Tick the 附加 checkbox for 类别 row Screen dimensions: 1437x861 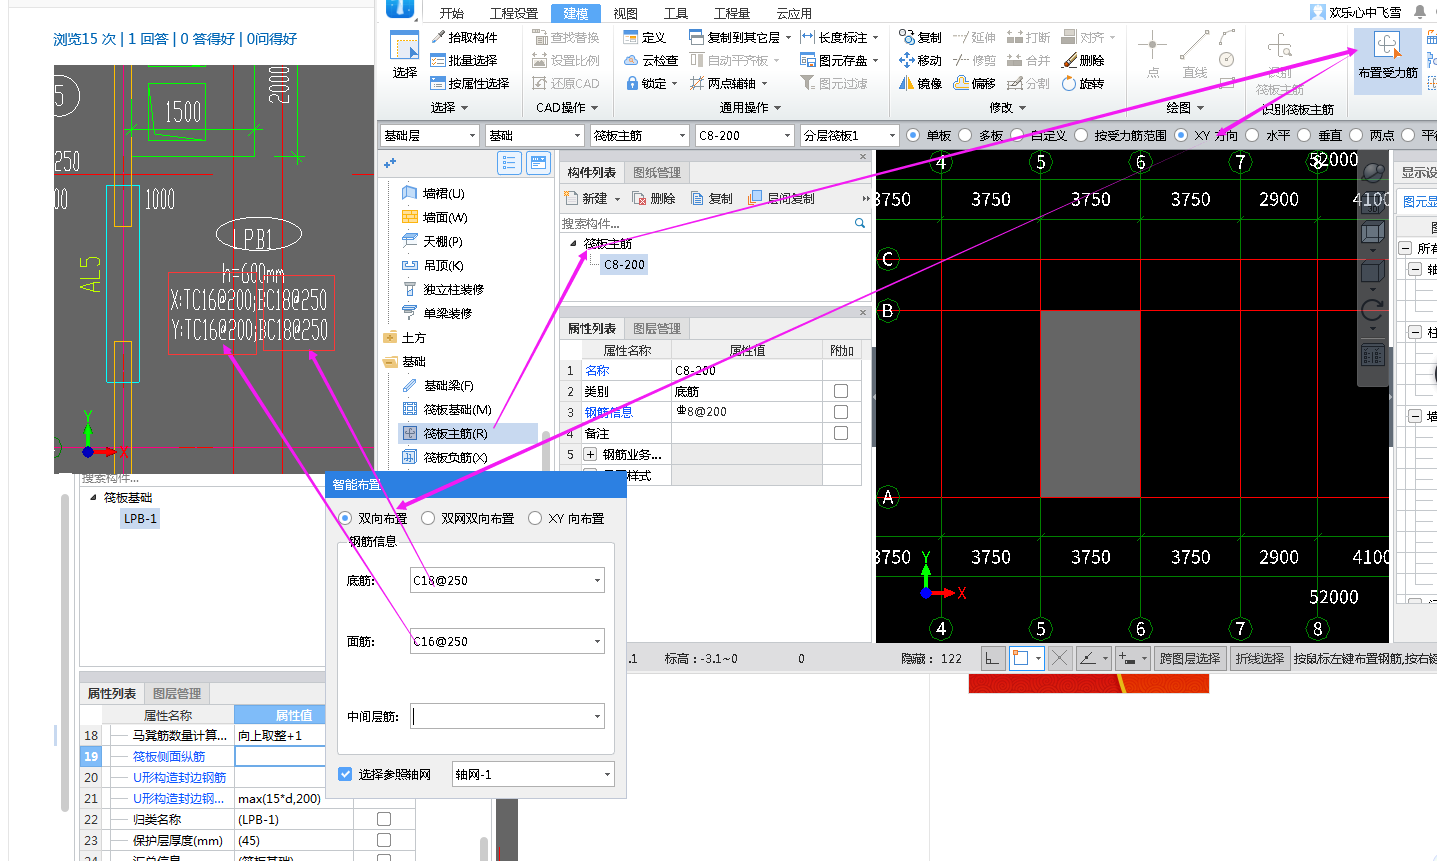coord(841,391)
